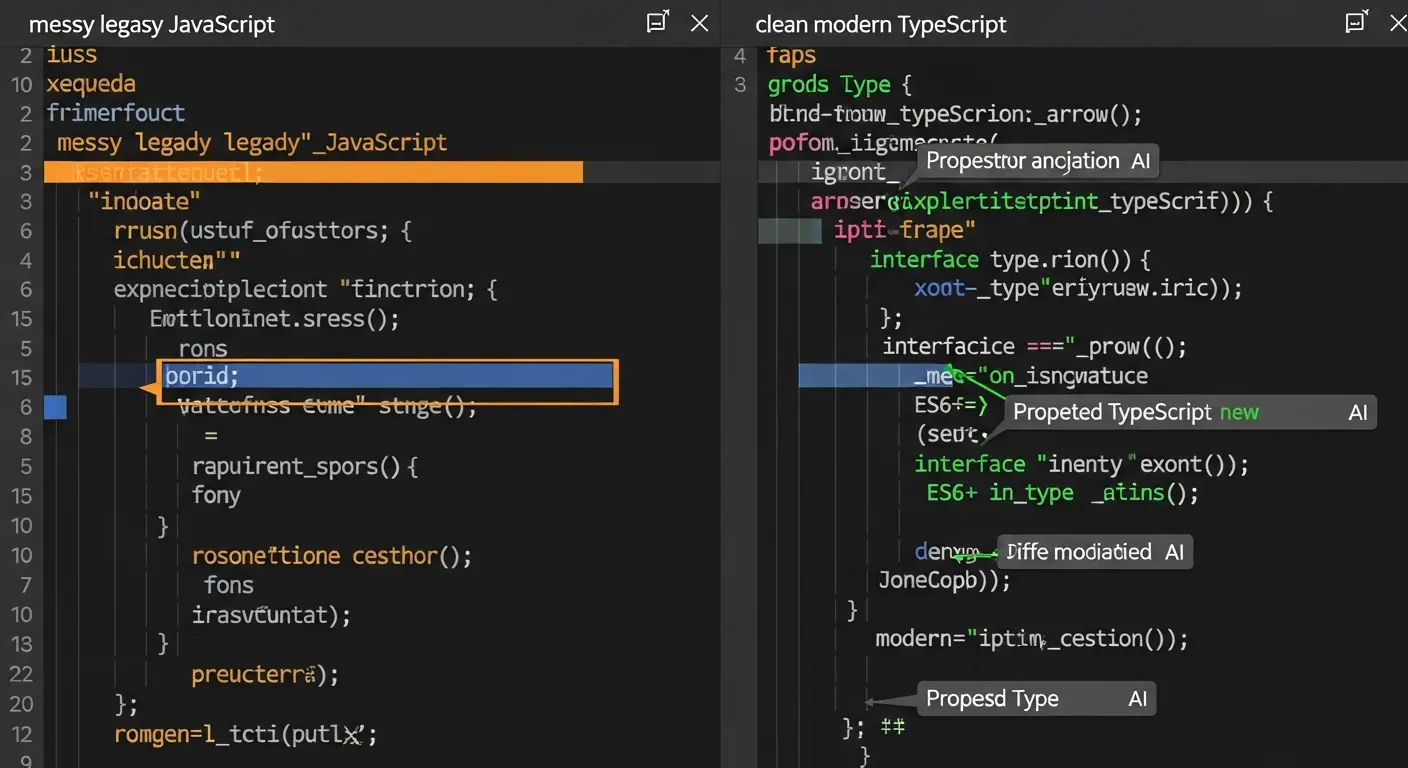This screenshot has width=1408, height=768.
Task: Select the 'JoneCopb));' line
Action: [944, 580]
